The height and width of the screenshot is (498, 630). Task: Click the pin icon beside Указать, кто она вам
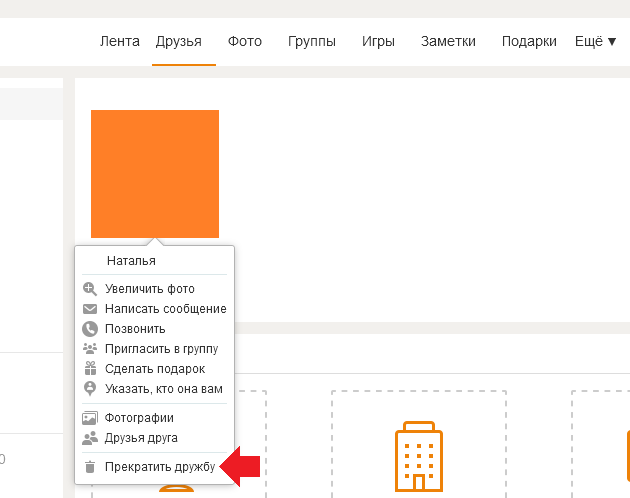[x=90, y=389]
